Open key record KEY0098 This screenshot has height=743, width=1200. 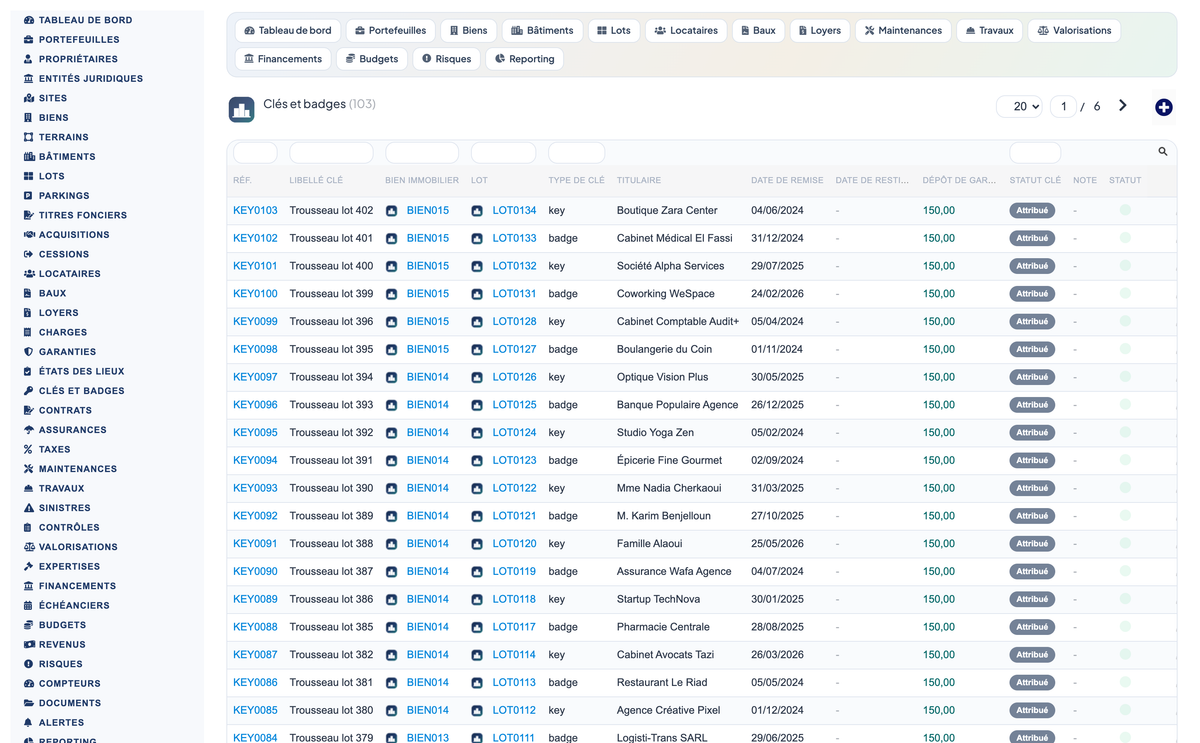click(x=255, y=350)
